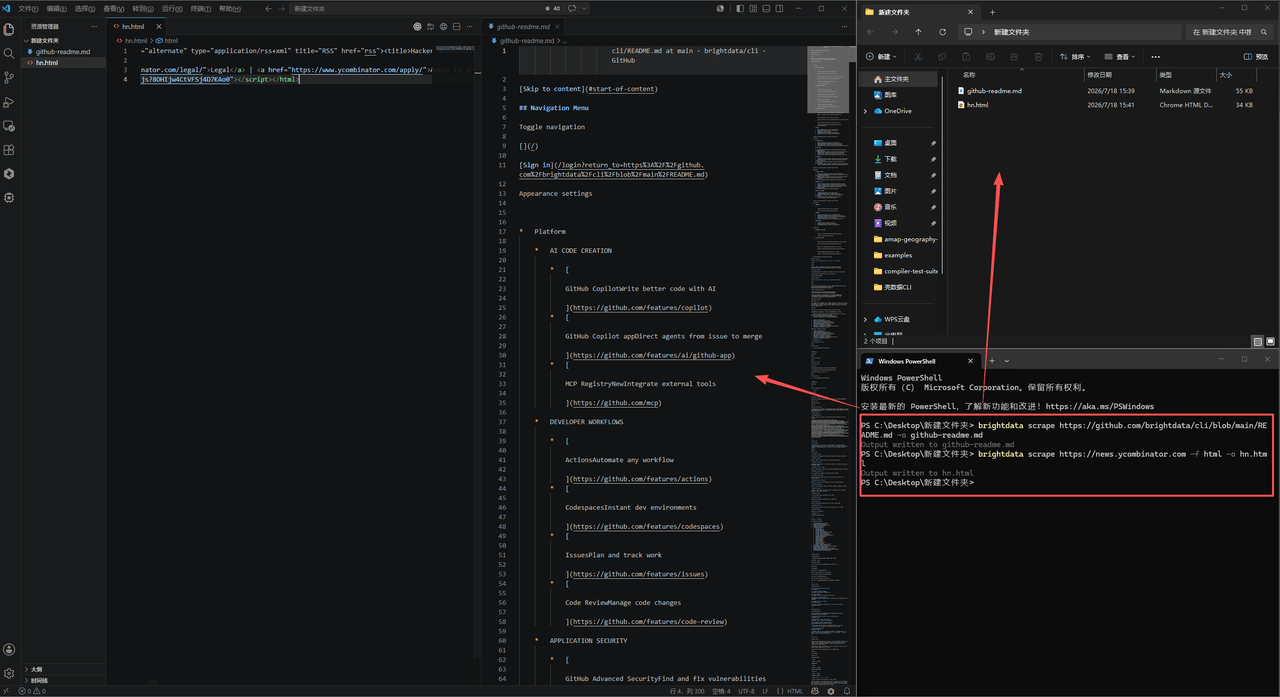
Task: Expand WPS云盘 in File Explorer navigation pane
Action: coord(865,319)
